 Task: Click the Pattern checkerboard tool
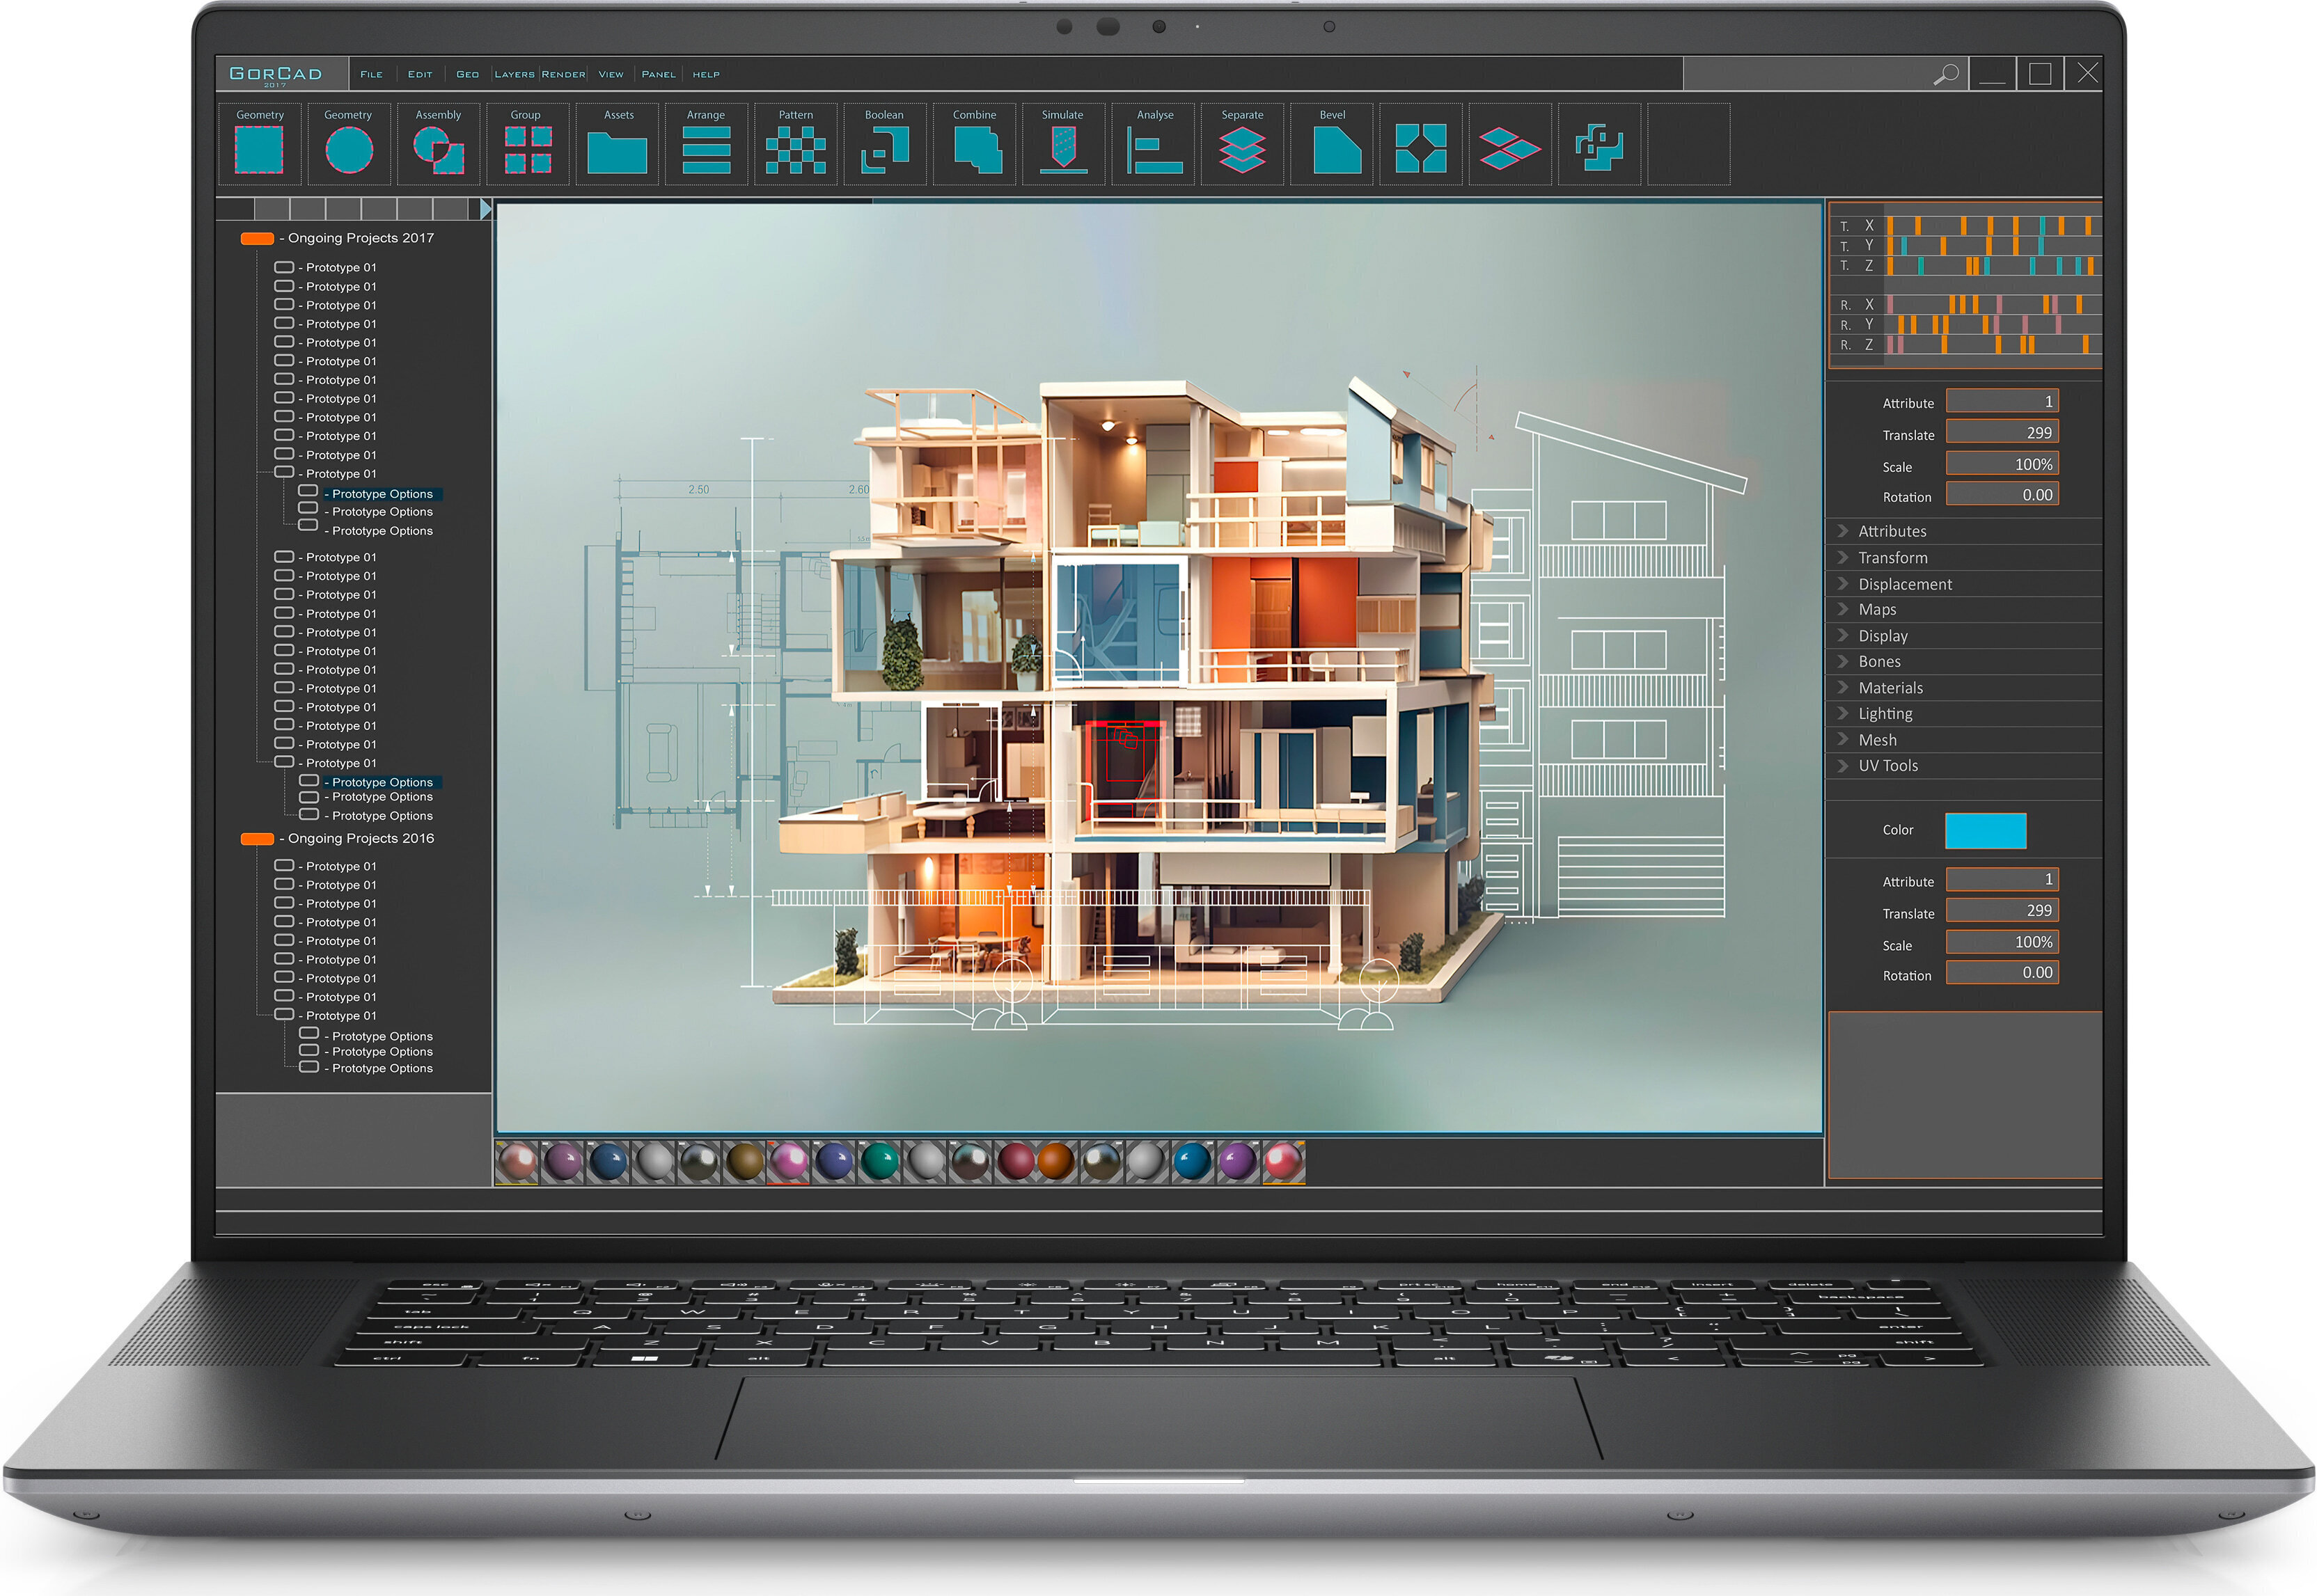[x=796, y=149]
